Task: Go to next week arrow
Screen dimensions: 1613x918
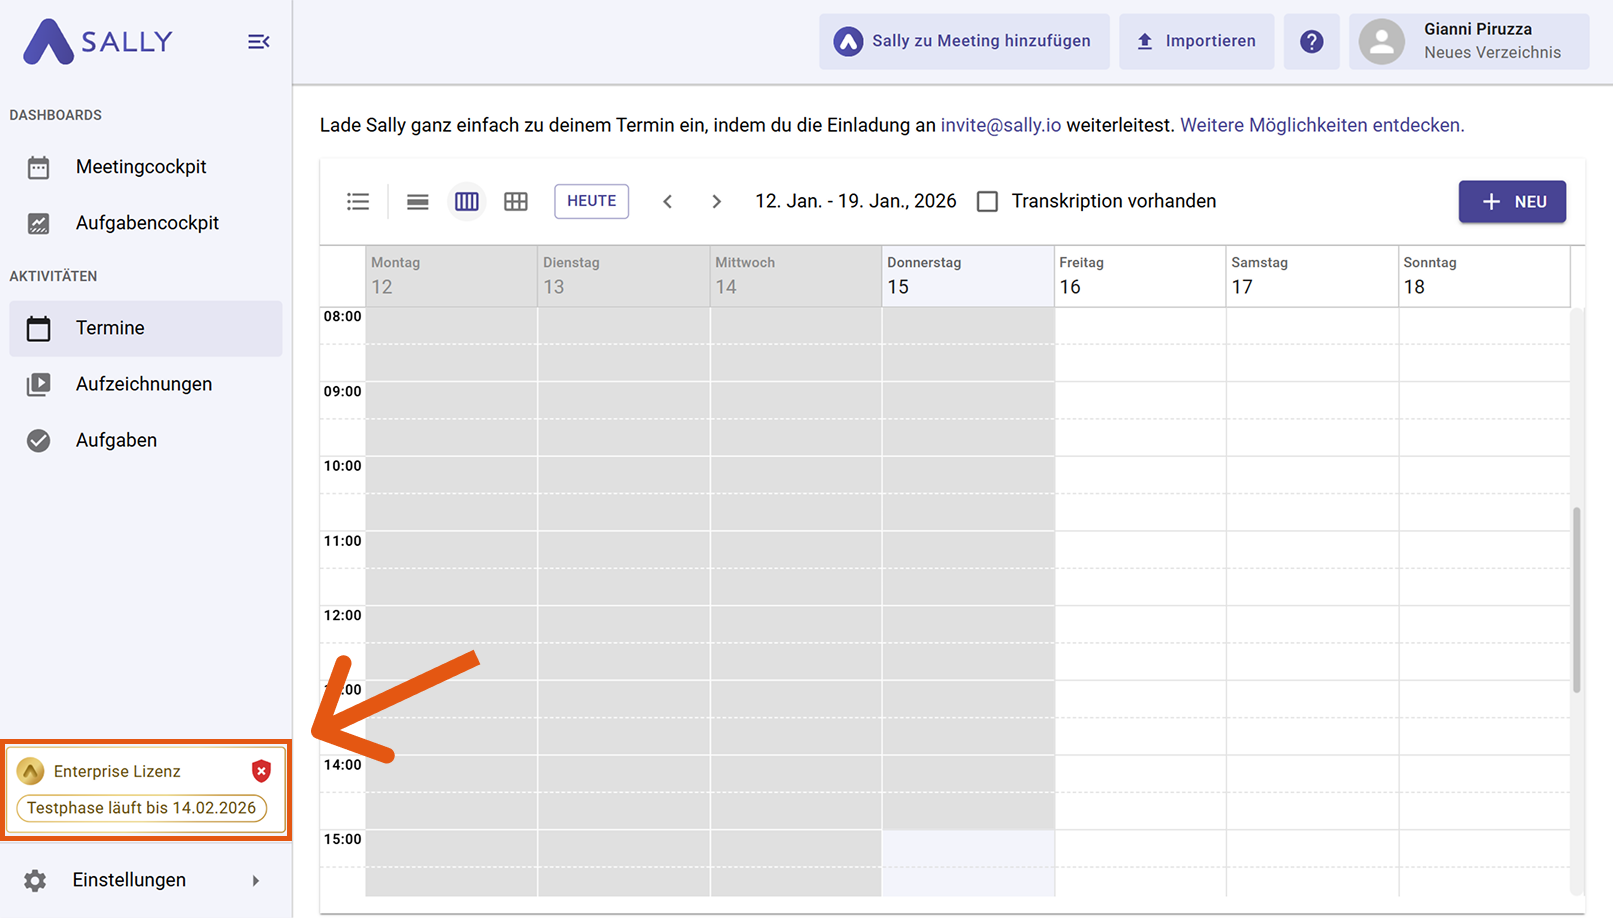Action: click(x=716, y=201)
